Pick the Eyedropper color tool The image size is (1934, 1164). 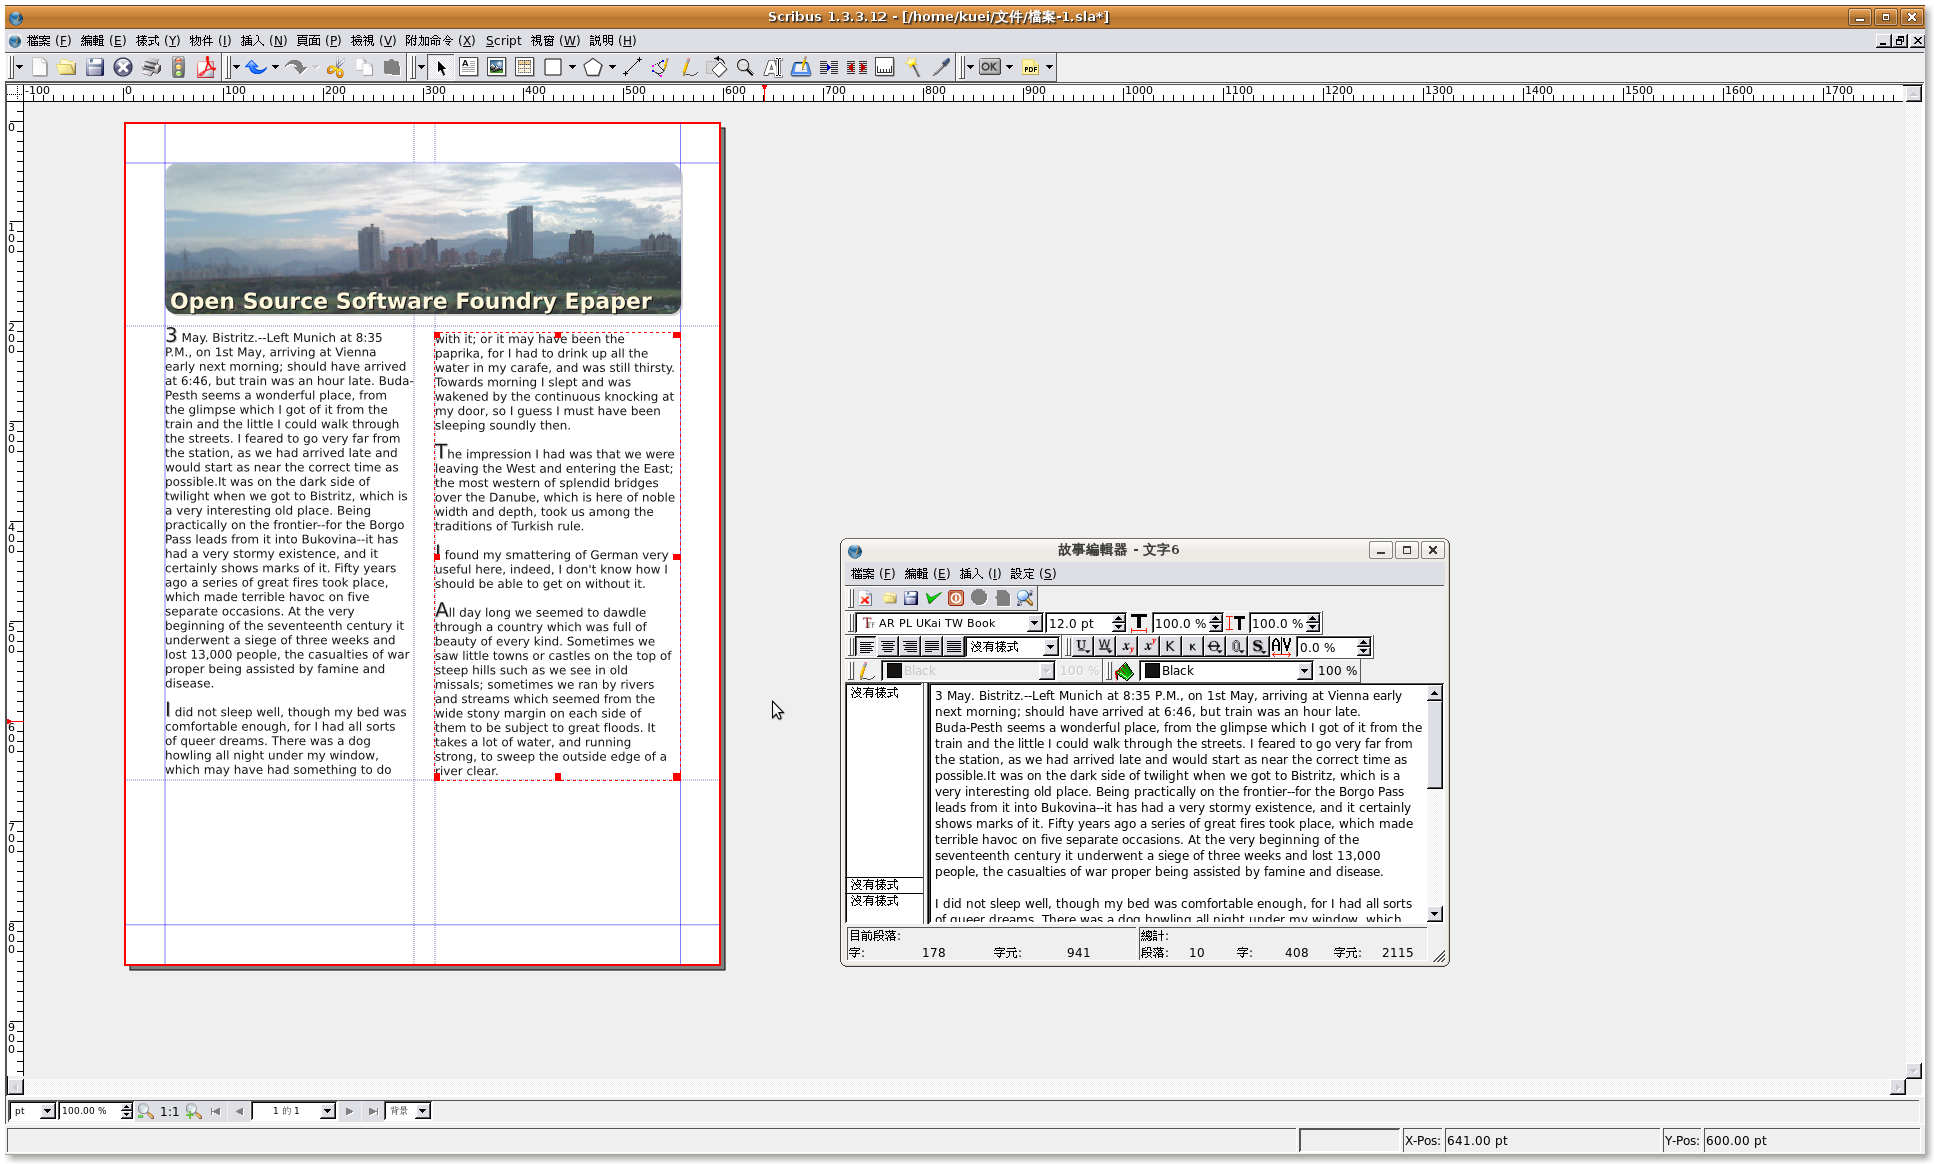pyautogui.click(x=941, y=67)
